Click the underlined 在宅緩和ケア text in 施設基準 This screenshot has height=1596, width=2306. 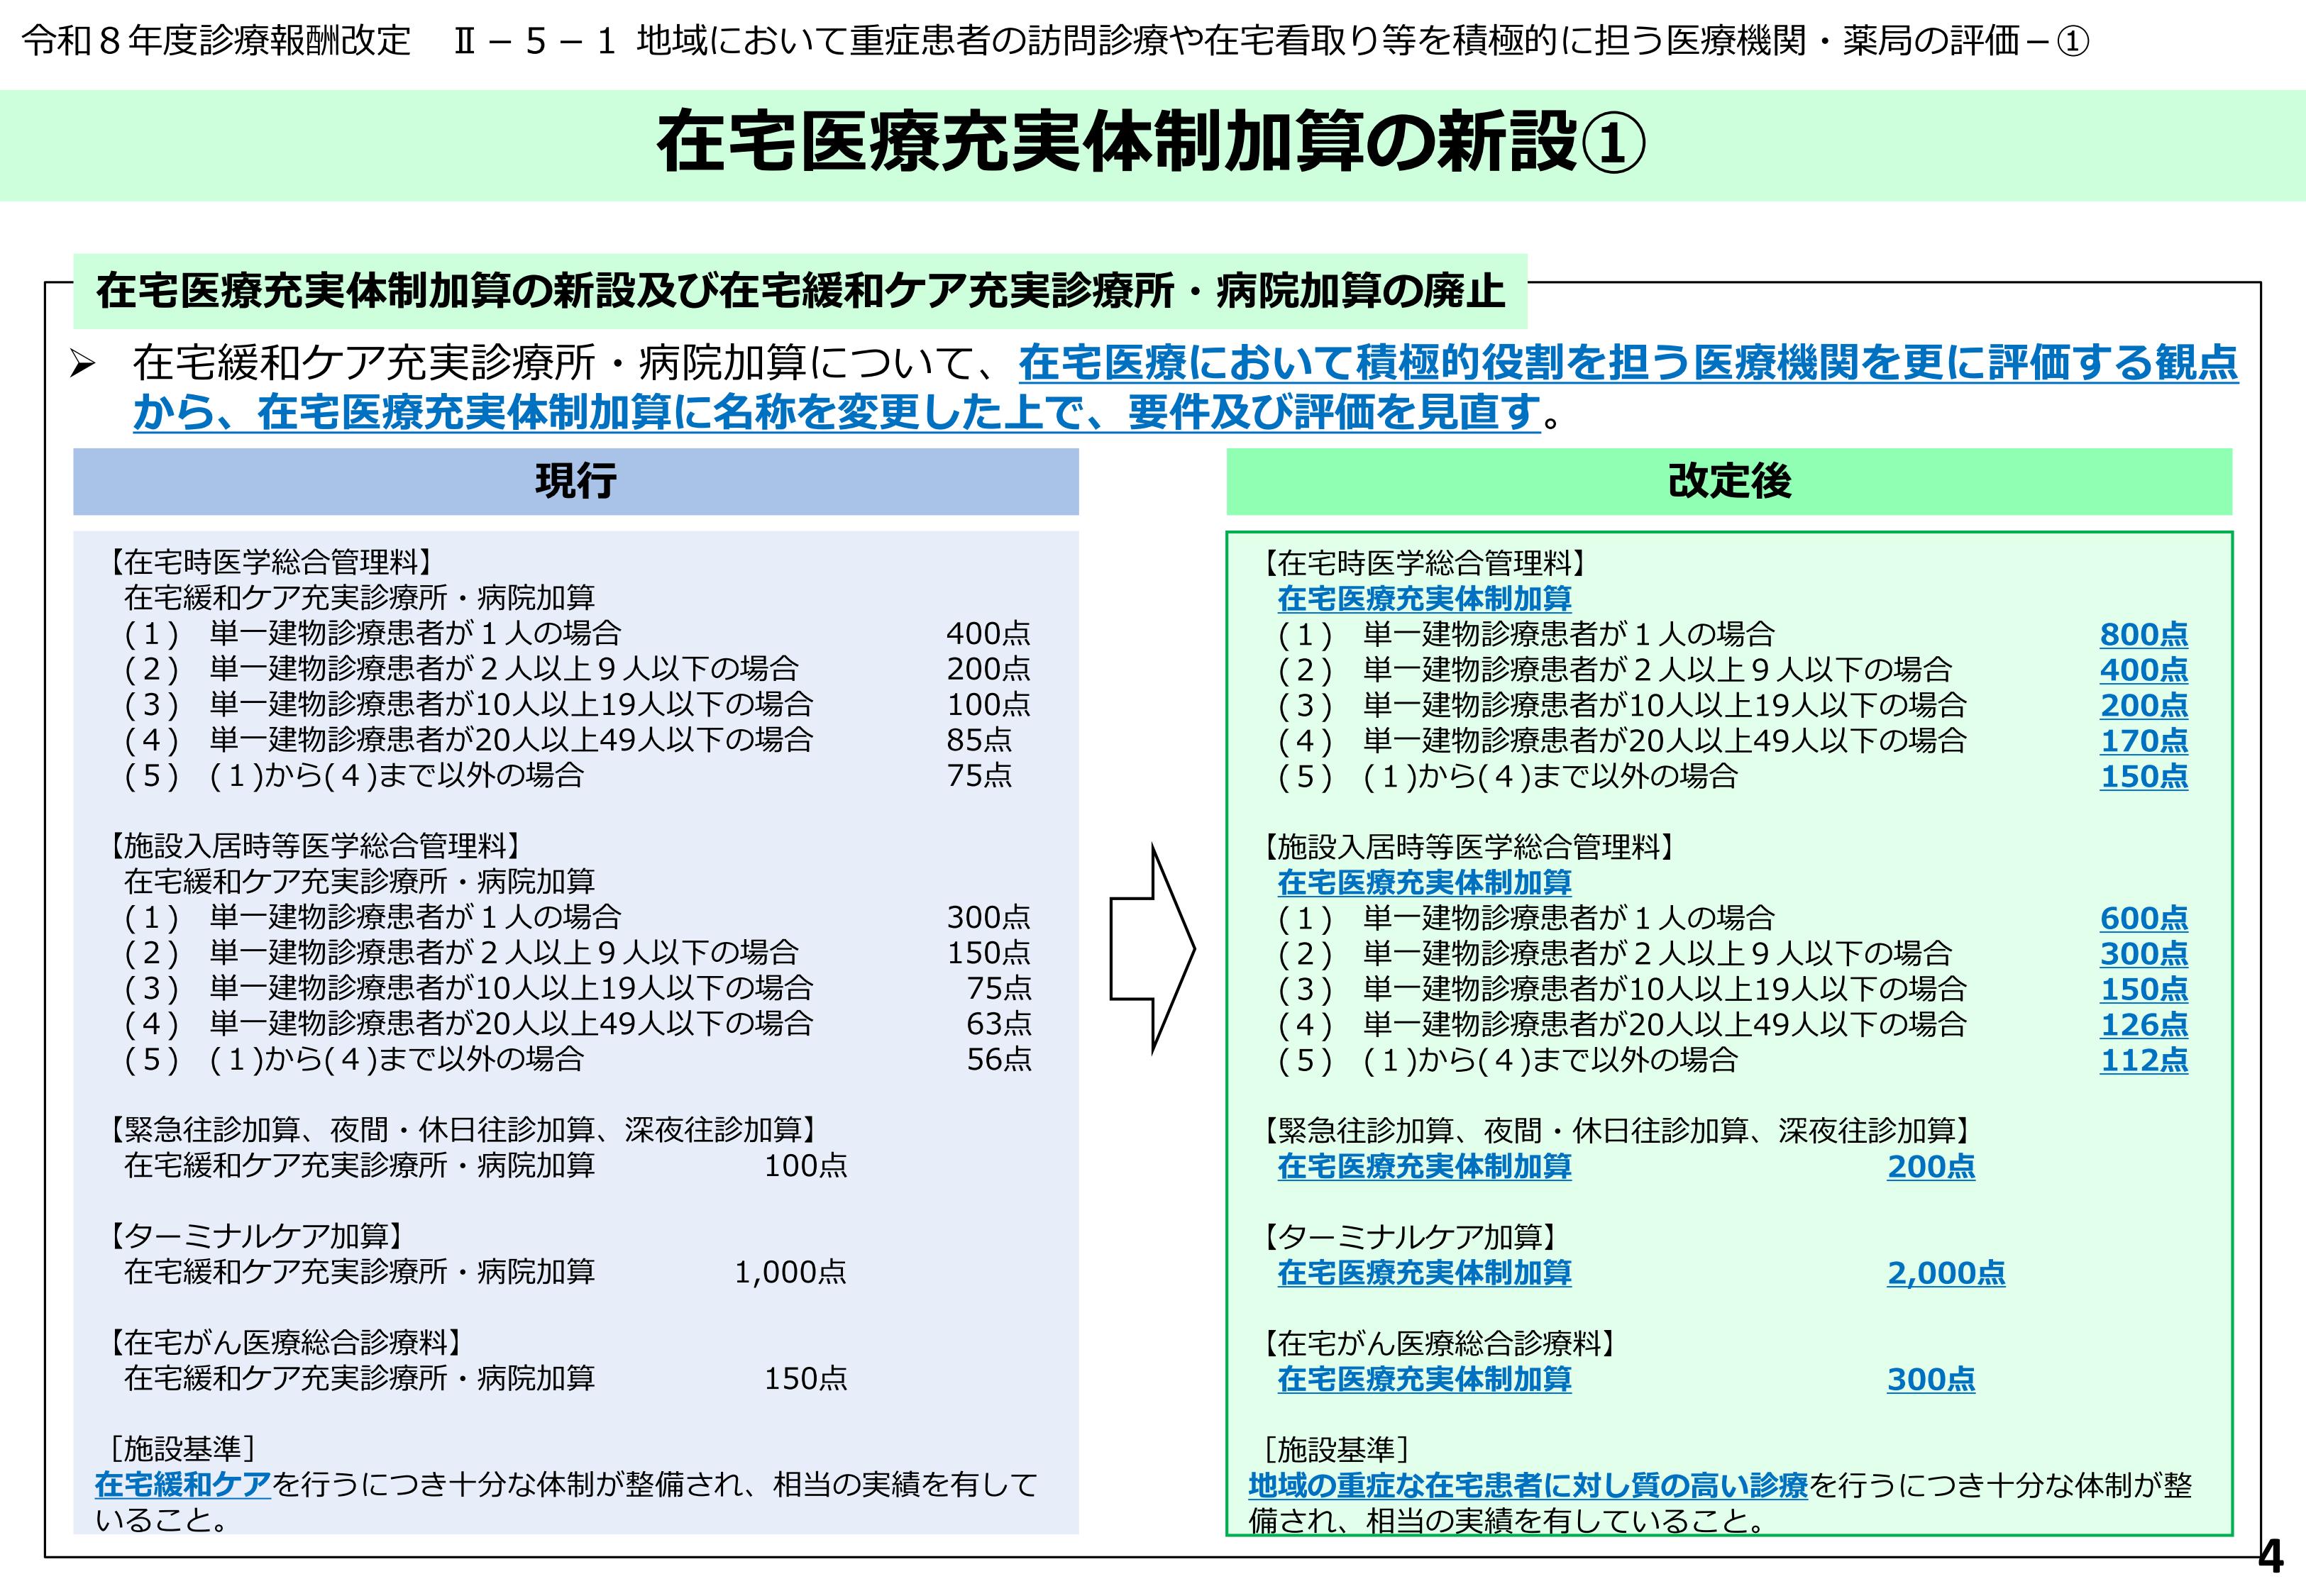(183, 1485)
